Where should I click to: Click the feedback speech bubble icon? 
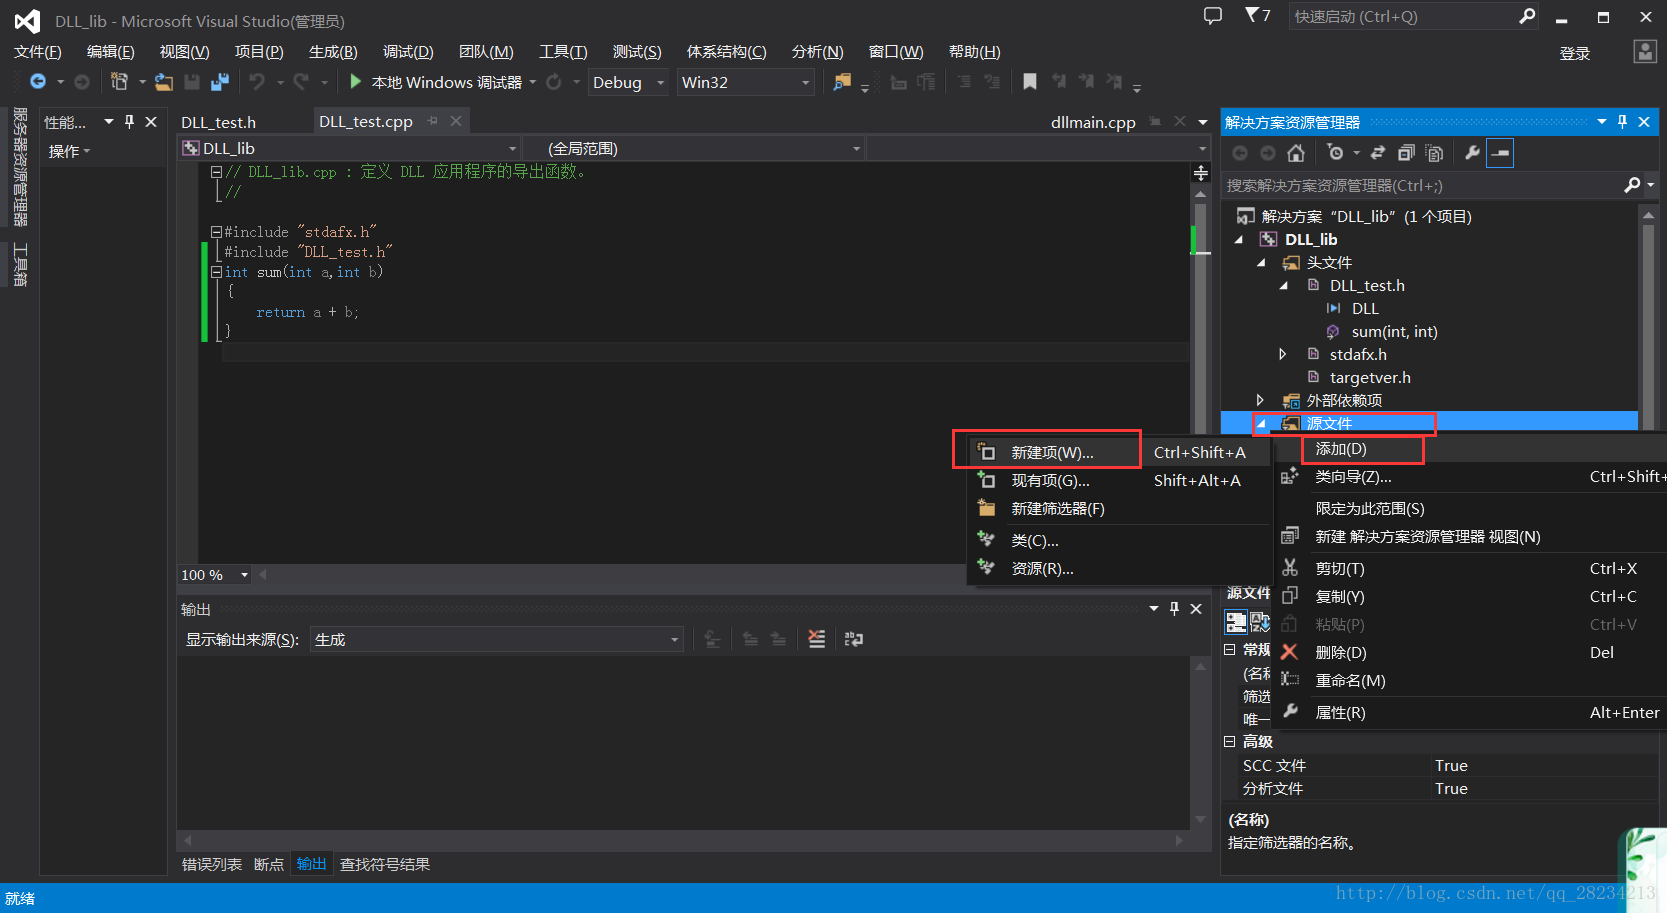pyautogui.click(x=1213, y=16)
